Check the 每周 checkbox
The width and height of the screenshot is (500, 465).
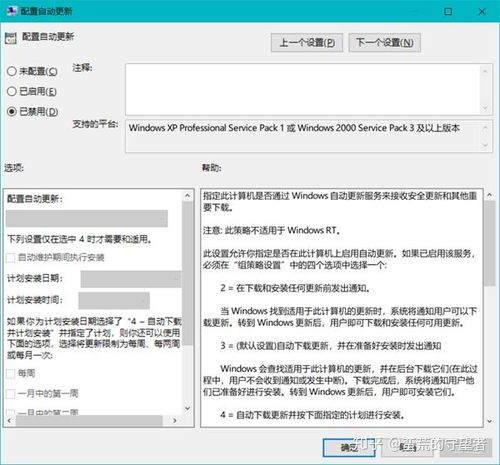coord(11,373)
